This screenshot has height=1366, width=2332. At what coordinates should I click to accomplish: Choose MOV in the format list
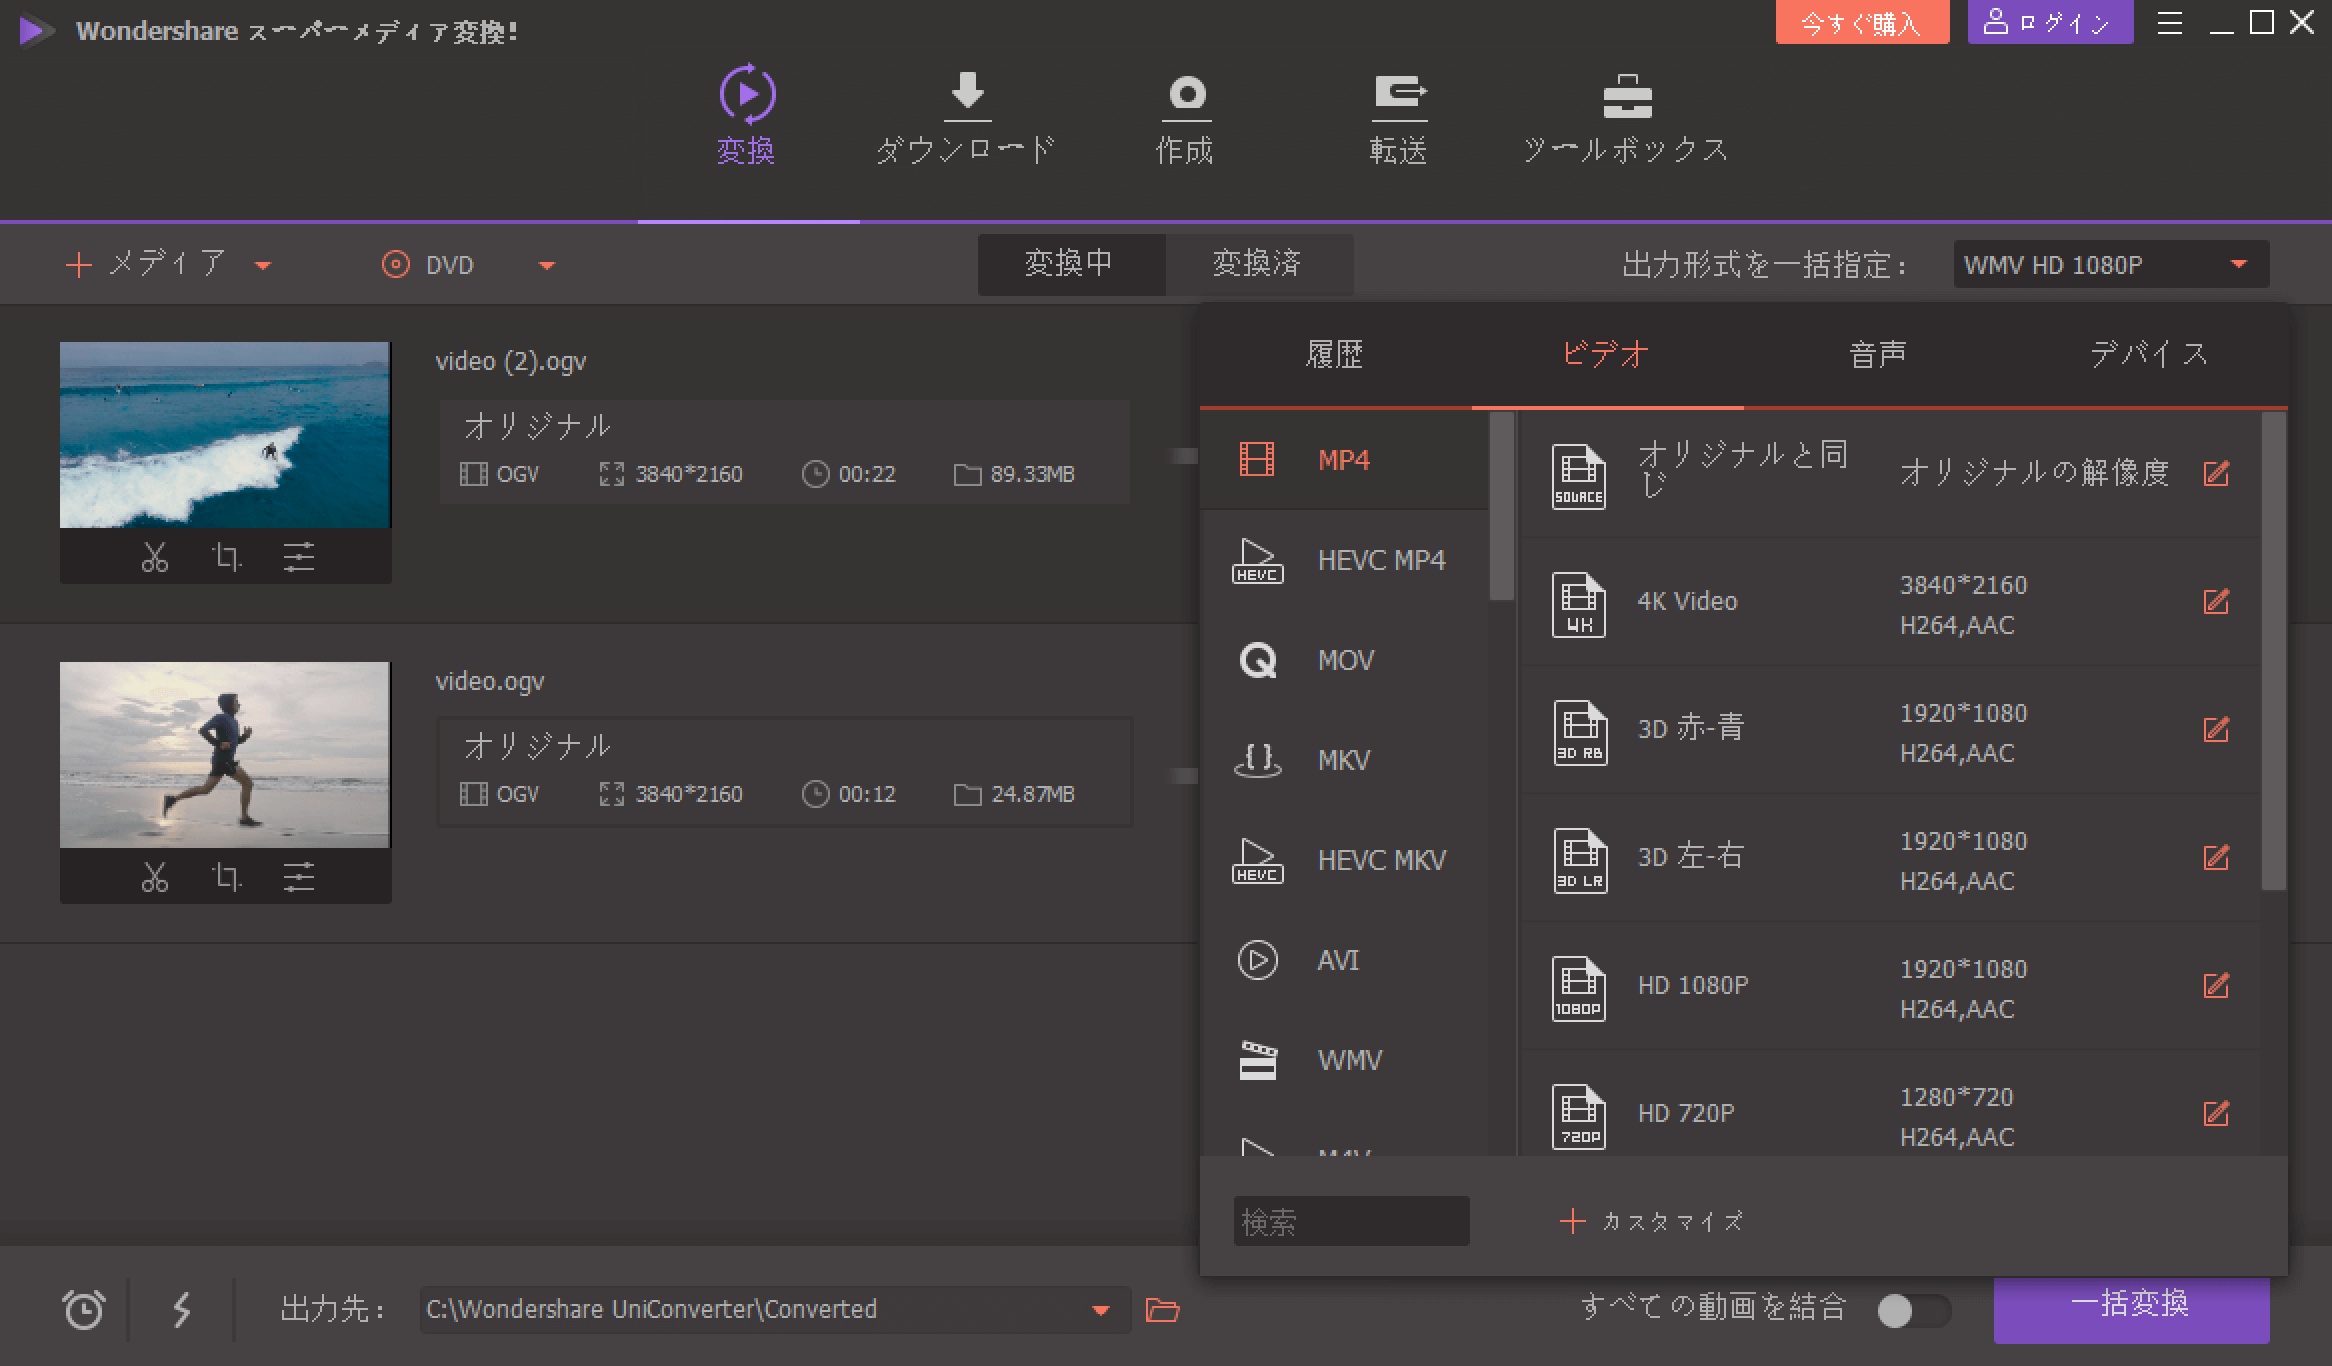[1344, 660]
